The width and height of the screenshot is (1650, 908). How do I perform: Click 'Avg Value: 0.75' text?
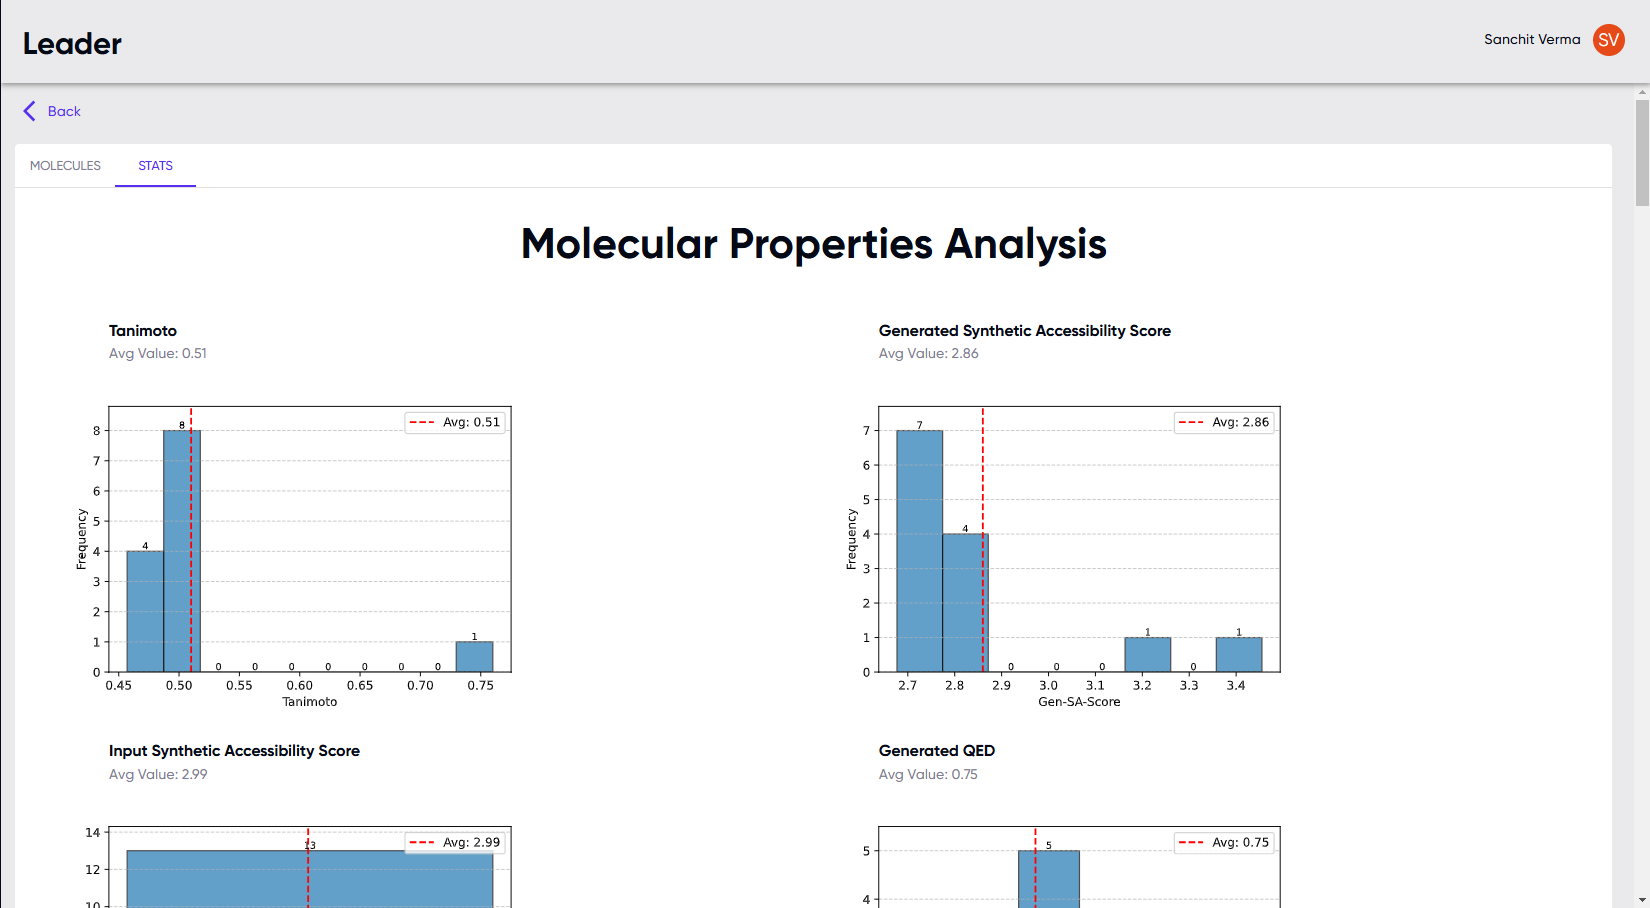point(929,775)
